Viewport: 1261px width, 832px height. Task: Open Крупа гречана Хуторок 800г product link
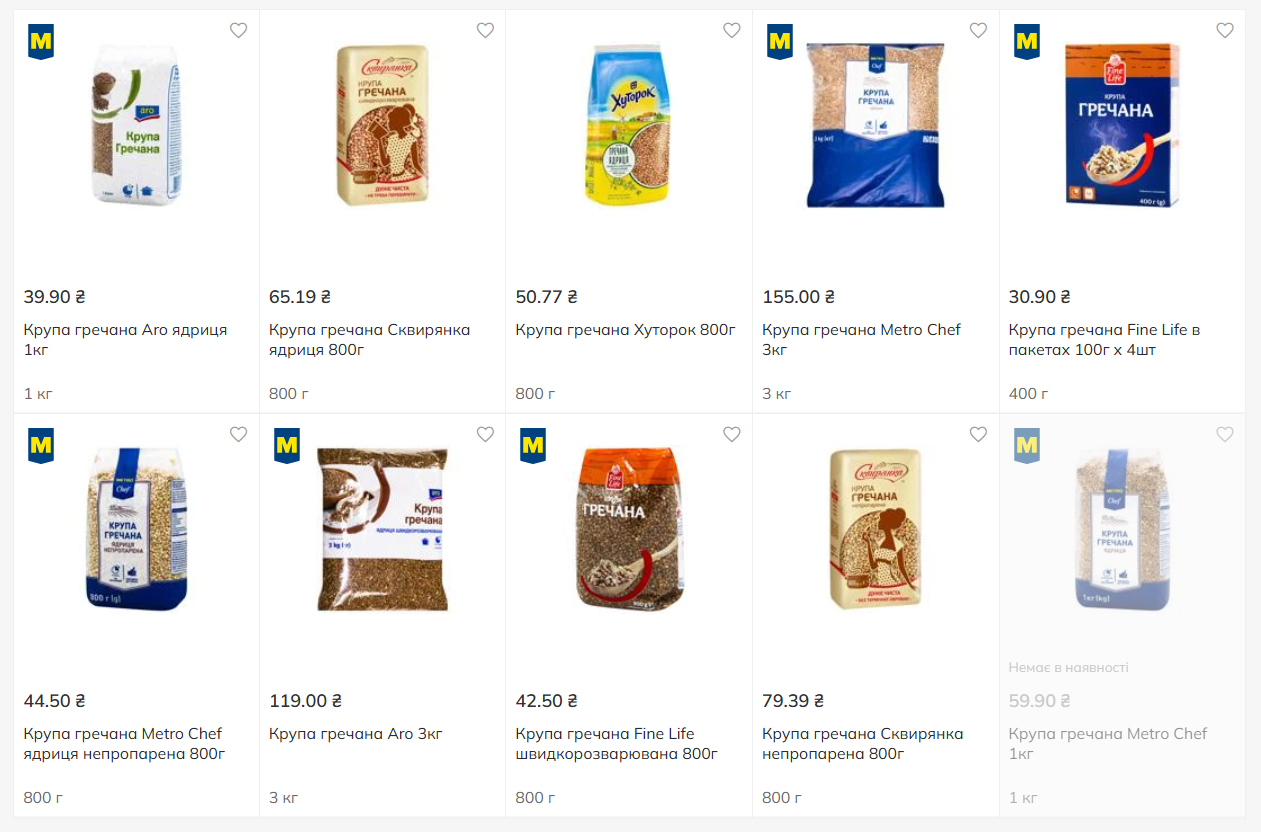click(625, 330)
